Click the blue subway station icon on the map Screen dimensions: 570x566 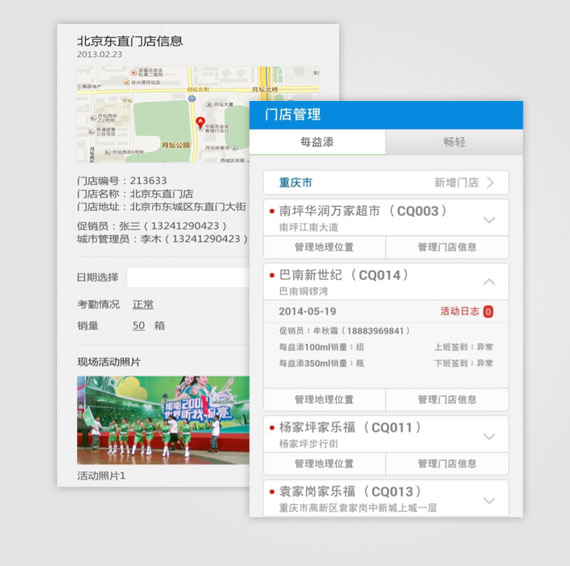(192, 99)
